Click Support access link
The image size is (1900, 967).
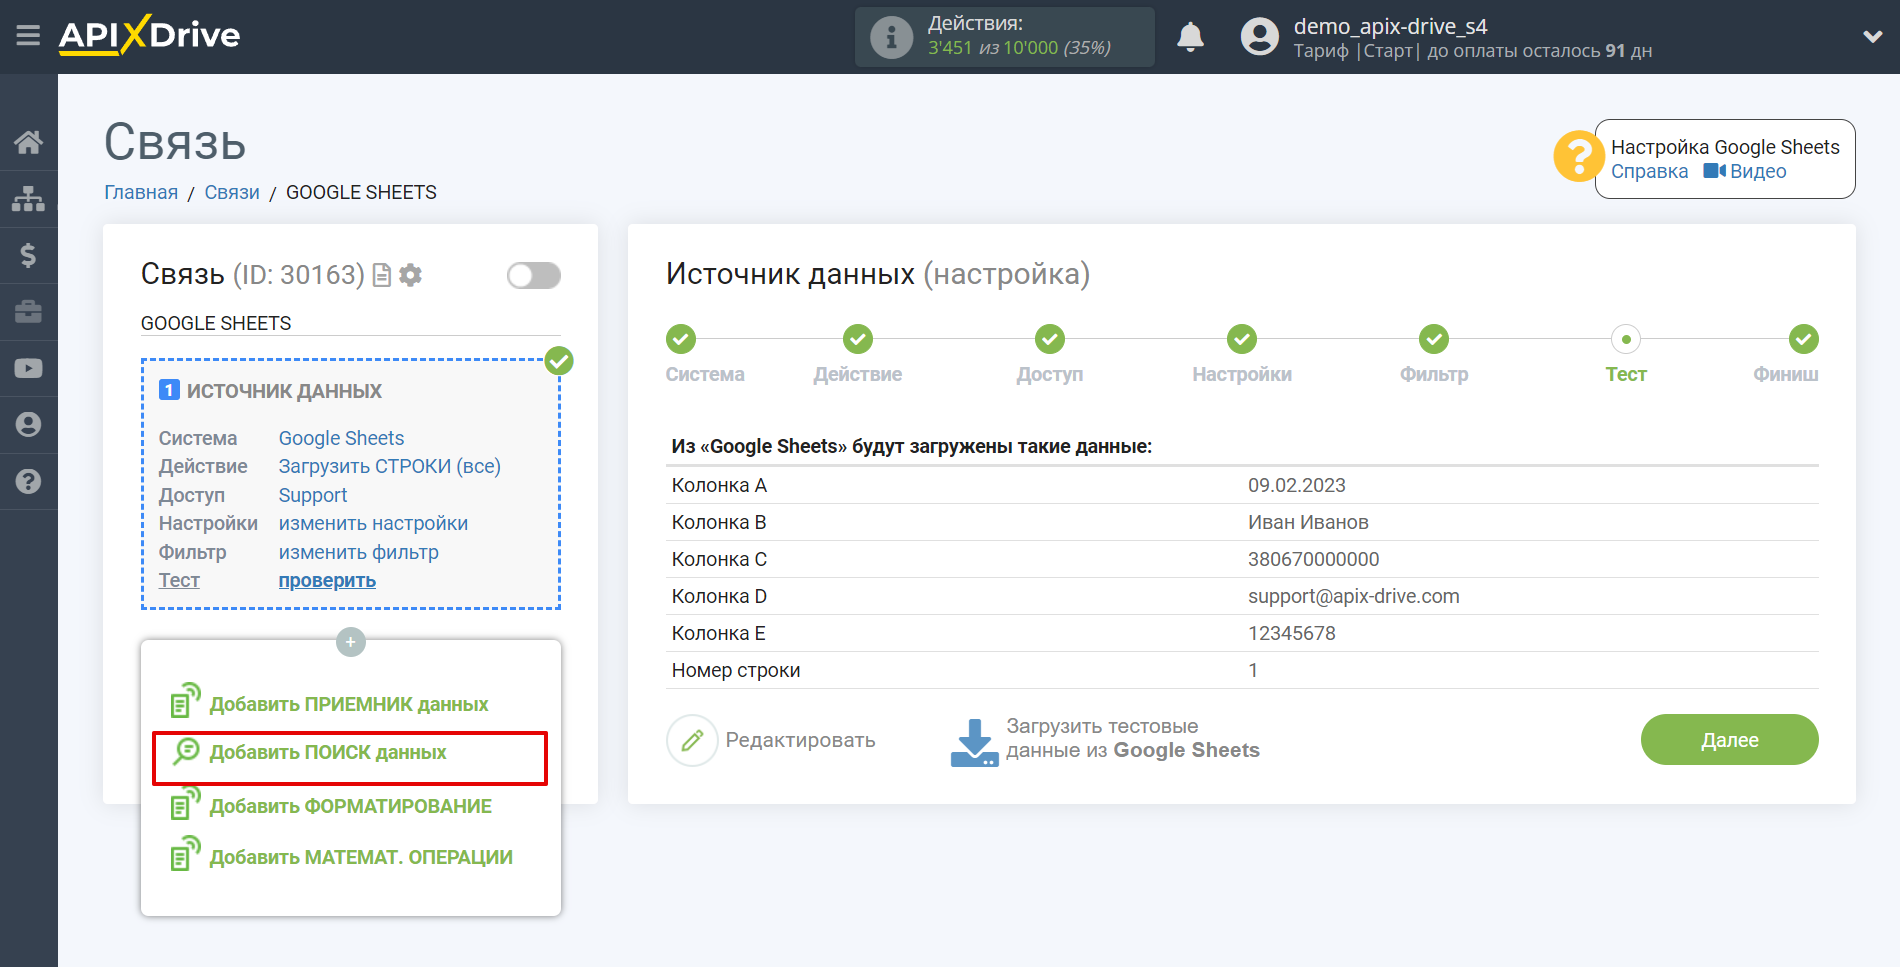point(312,495)
